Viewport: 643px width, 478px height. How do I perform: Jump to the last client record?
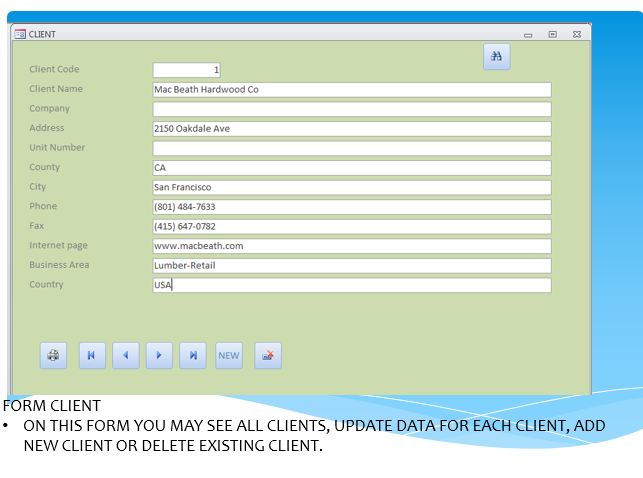click(x=193, y=355)
